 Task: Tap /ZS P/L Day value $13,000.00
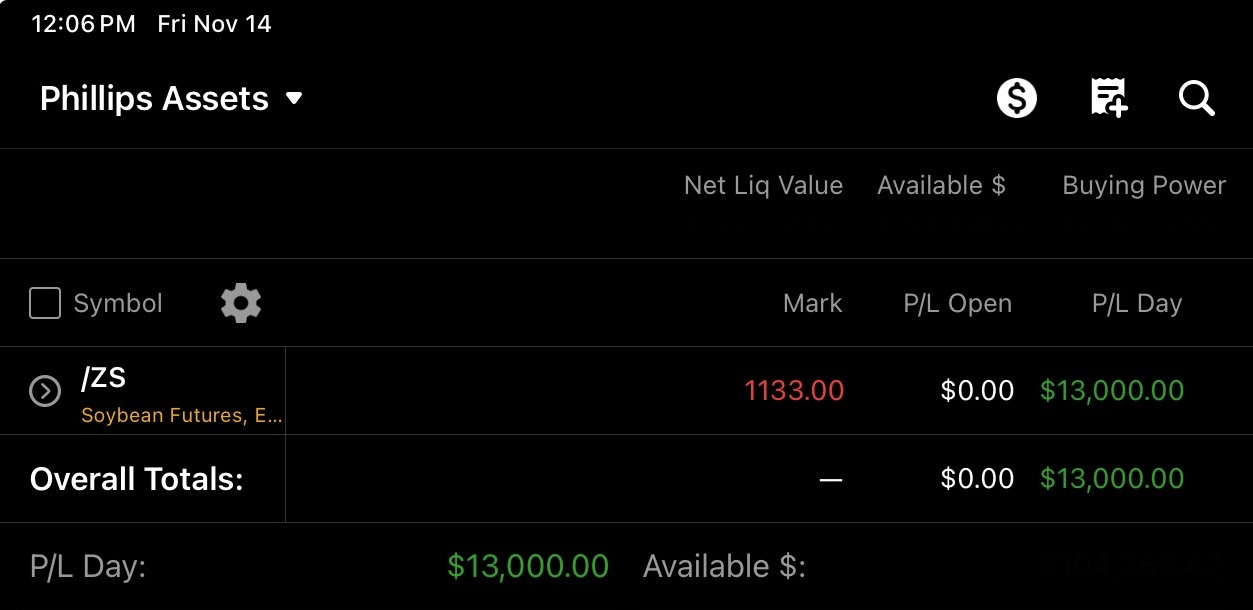point(1112,391)
